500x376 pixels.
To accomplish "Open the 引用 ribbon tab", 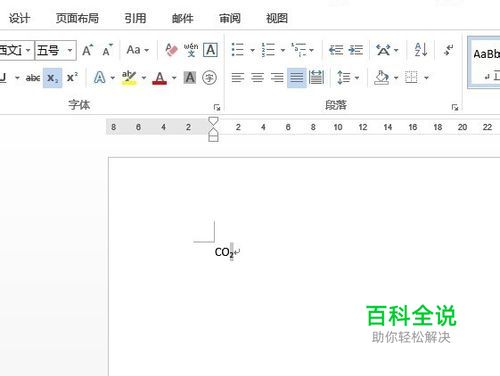I will pos(135,18).
